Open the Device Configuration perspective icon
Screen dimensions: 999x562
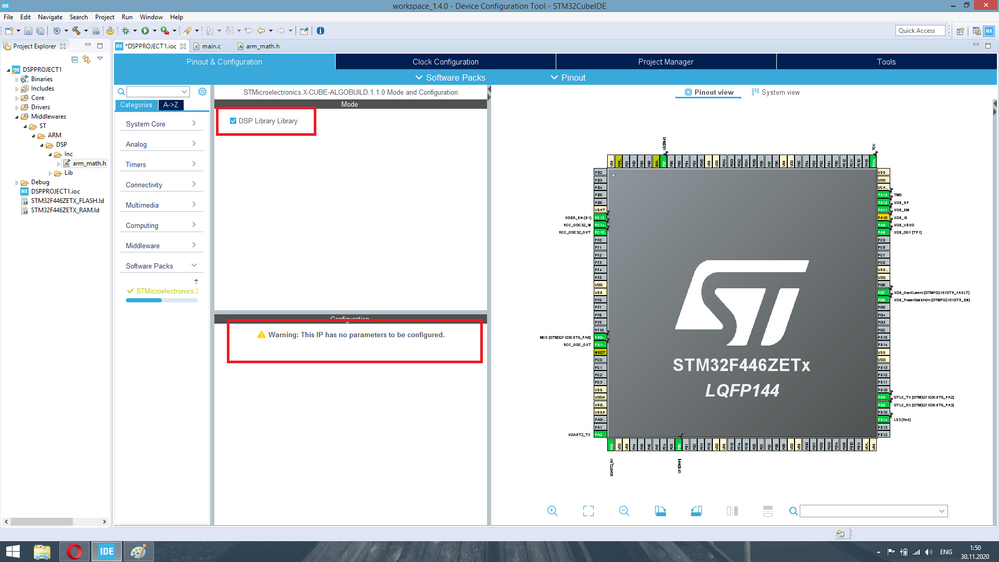(x=989, y=31)
